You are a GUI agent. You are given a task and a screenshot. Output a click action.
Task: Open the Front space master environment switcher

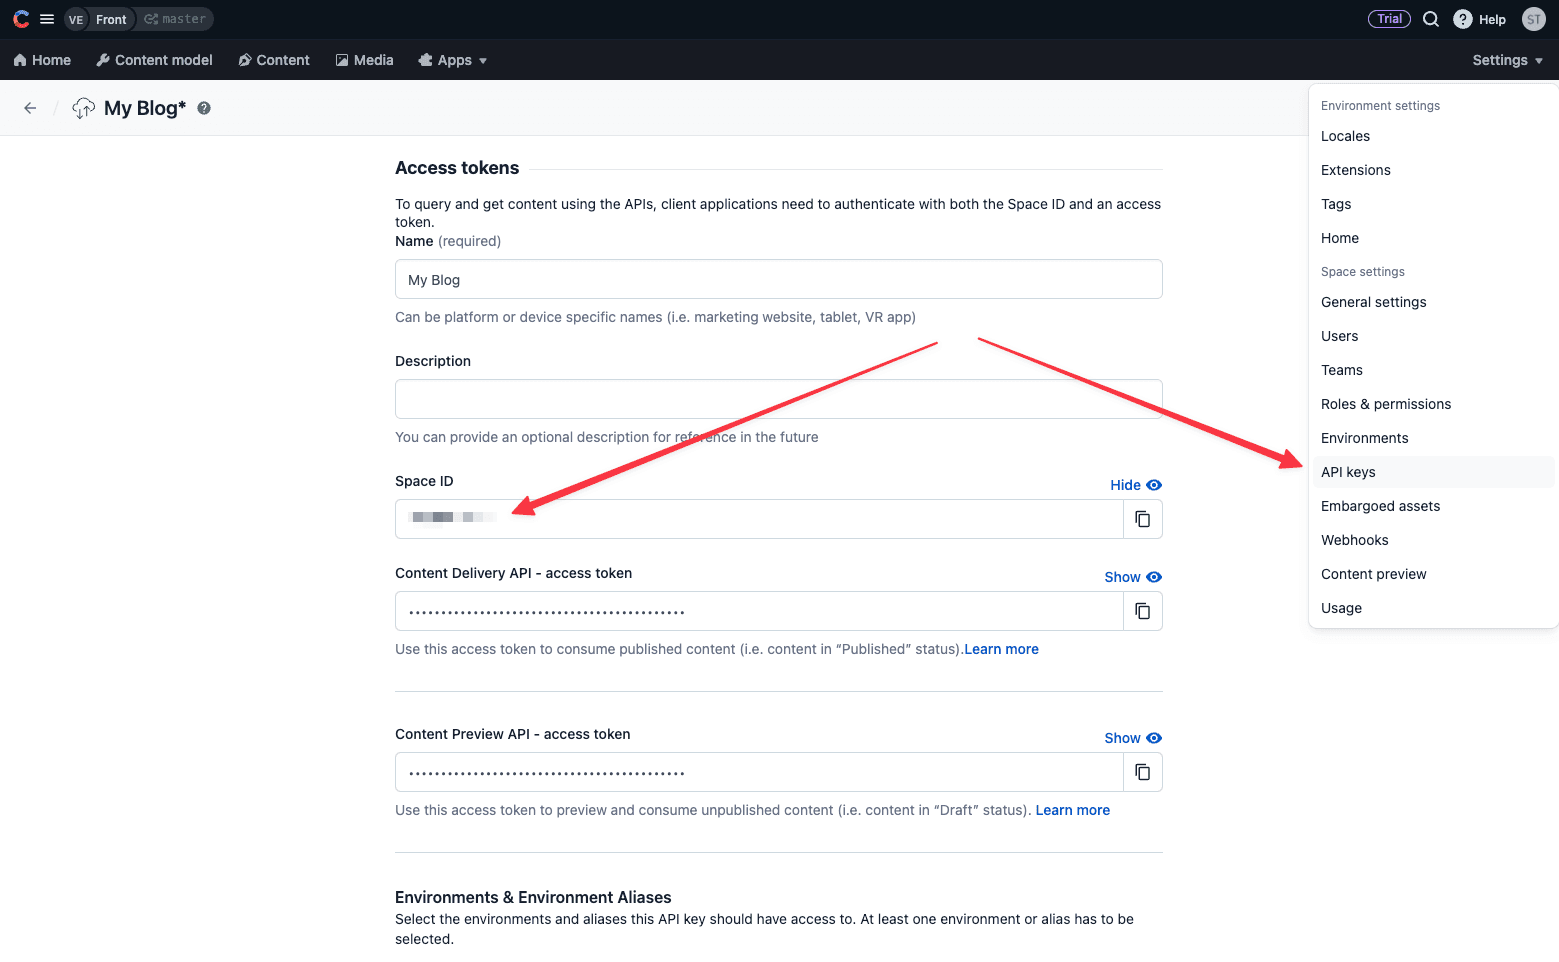(x=139, y=19)
